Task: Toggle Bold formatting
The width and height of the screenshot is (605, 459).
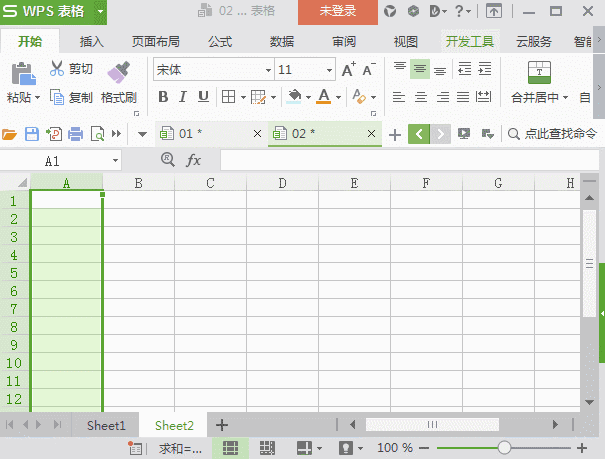Action: coord(163,97)
